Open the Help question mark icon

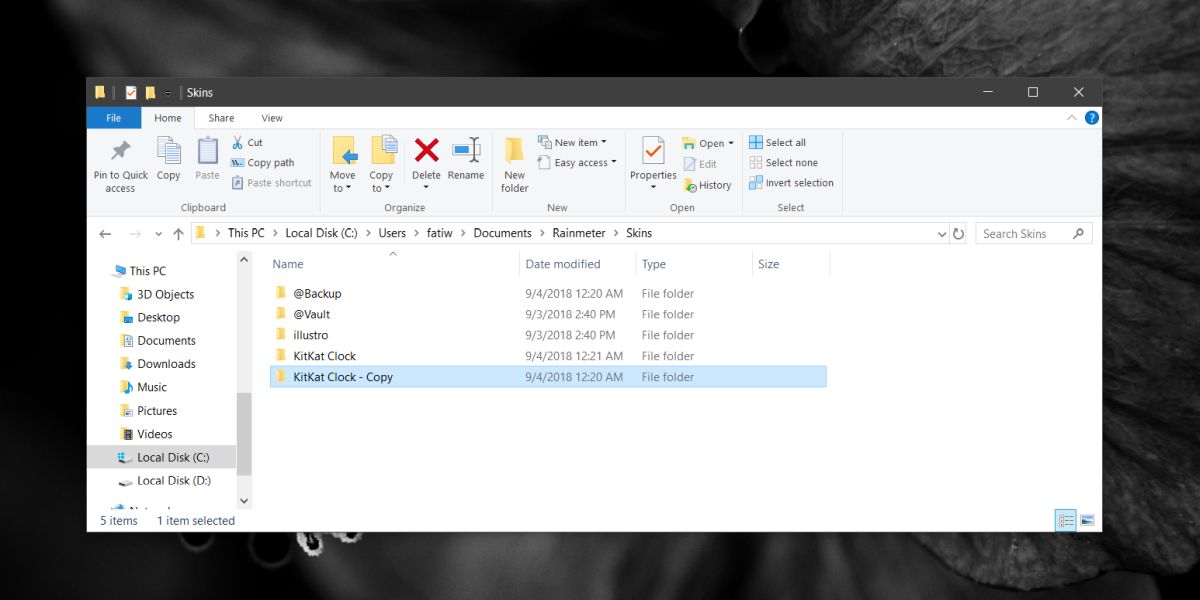point(1092,118)
